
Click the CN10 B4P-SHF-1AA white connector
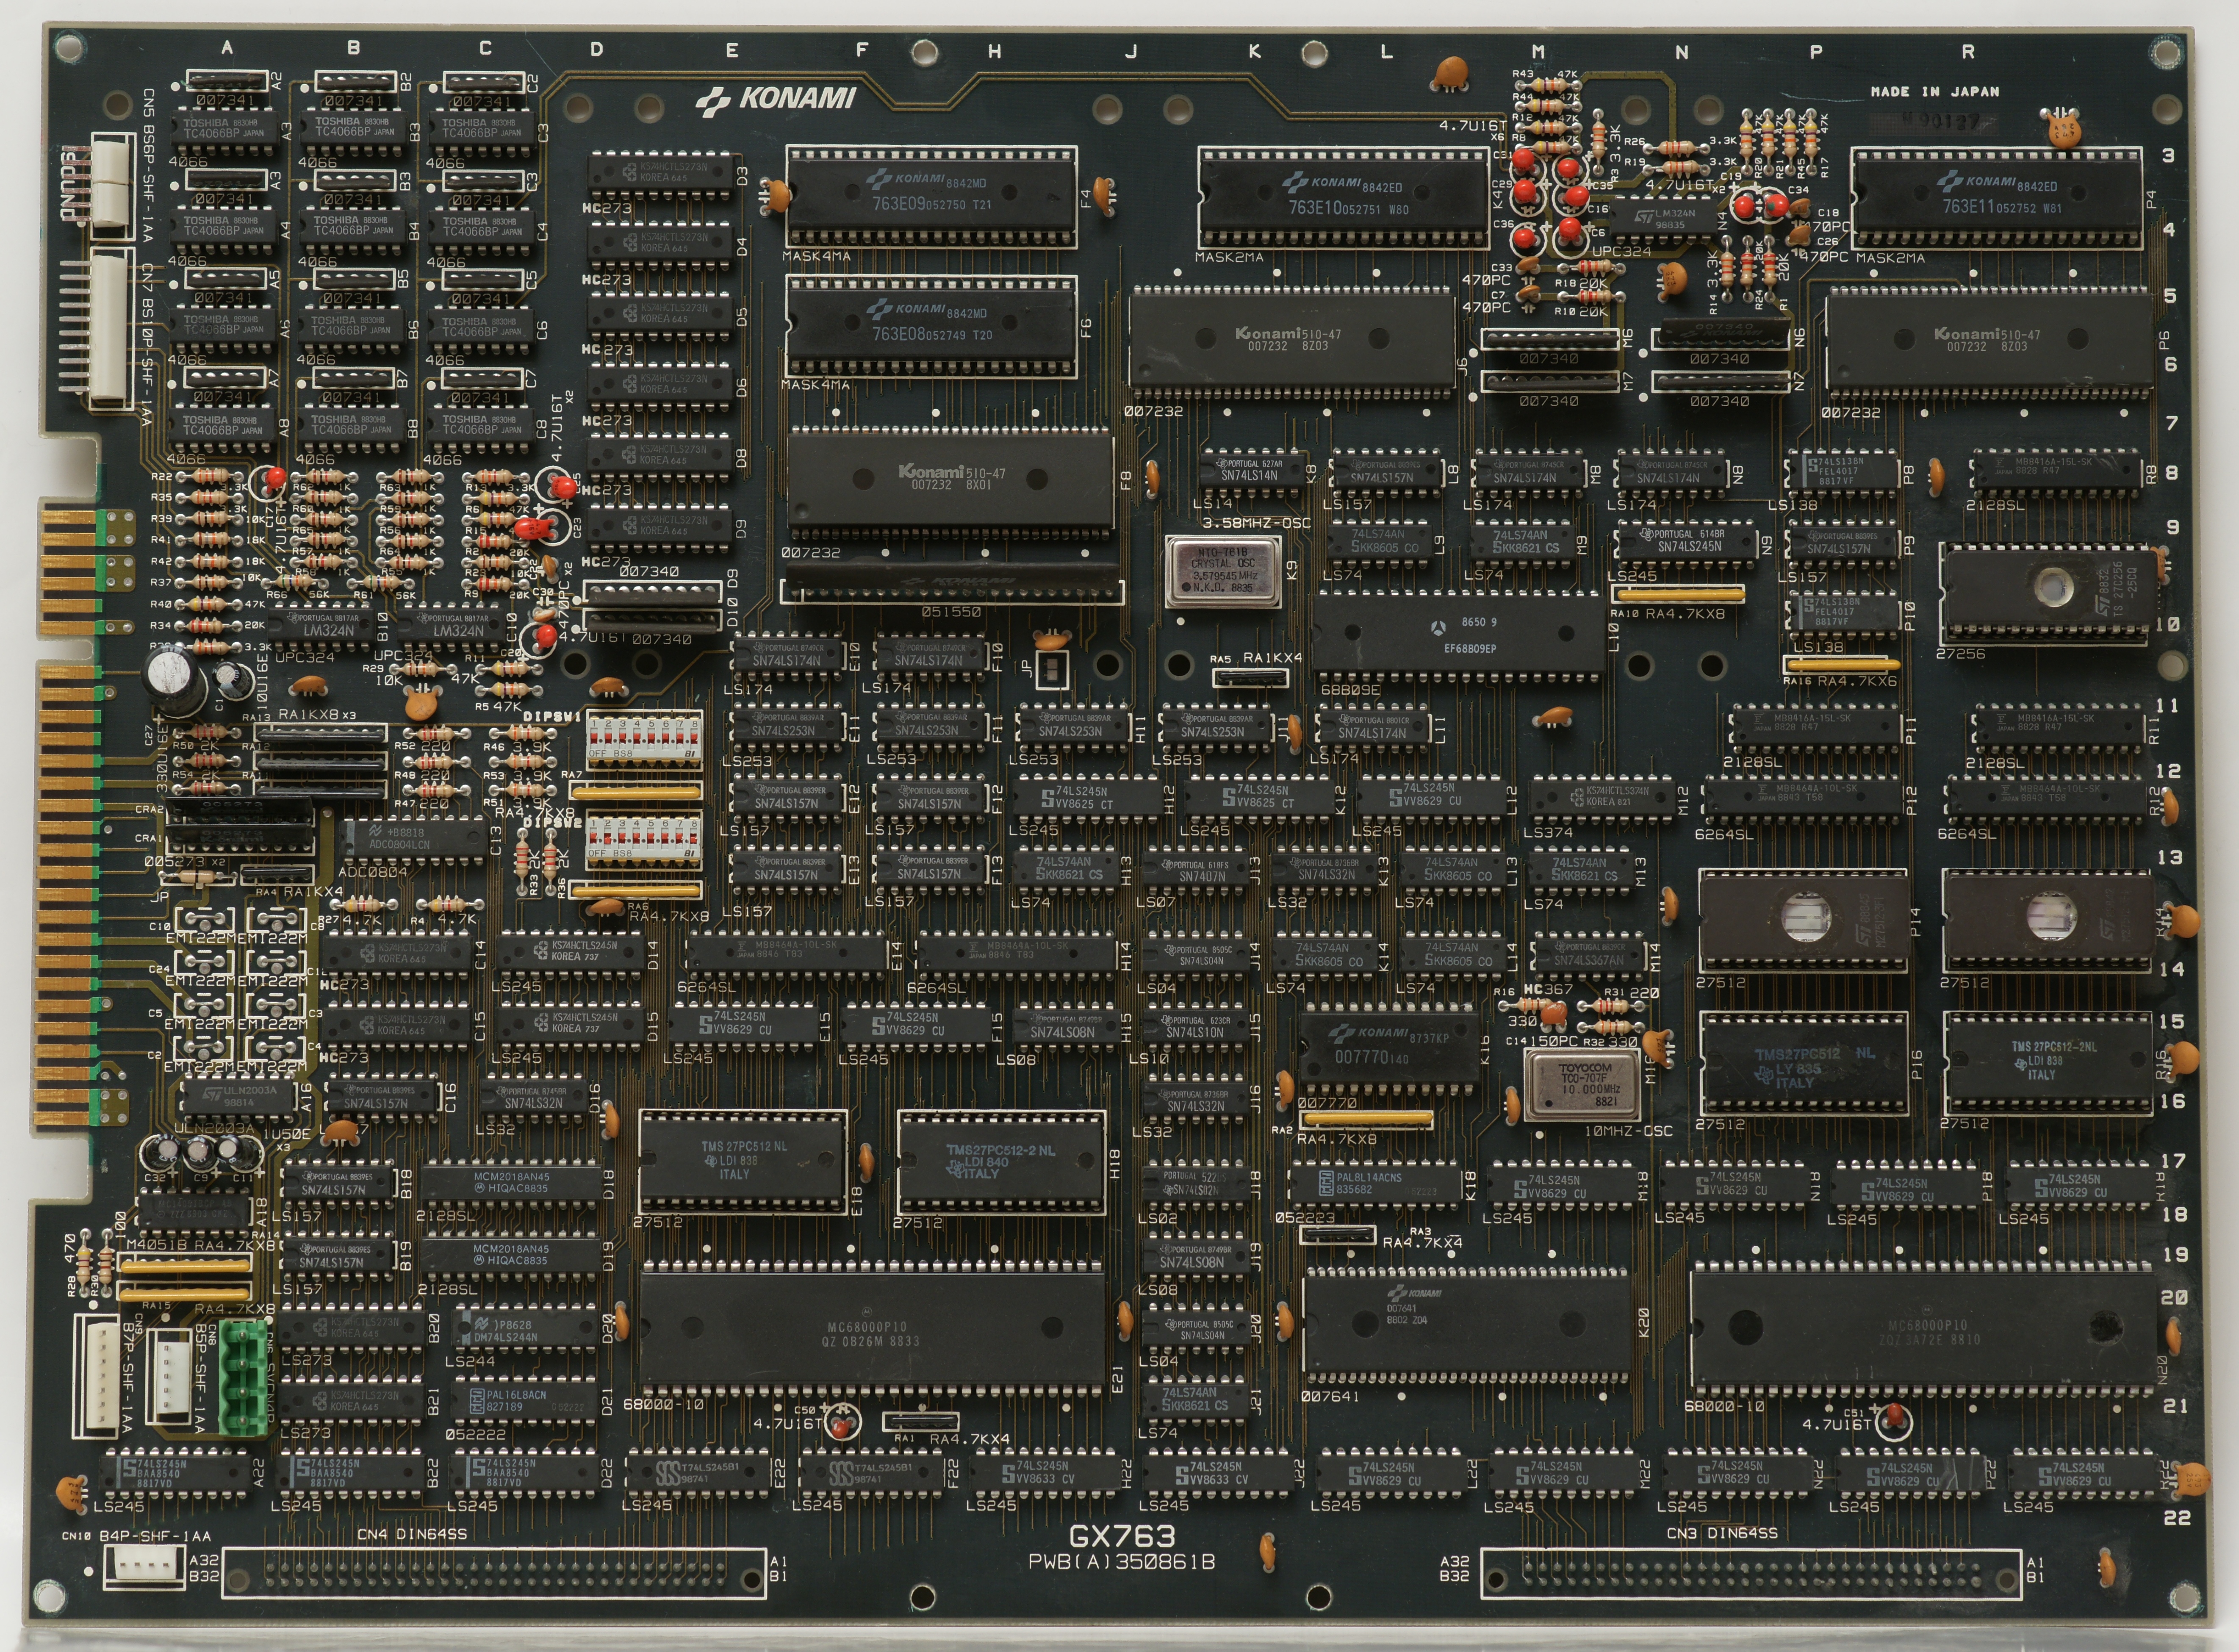pyautogui.click(x=145, y=1562)
